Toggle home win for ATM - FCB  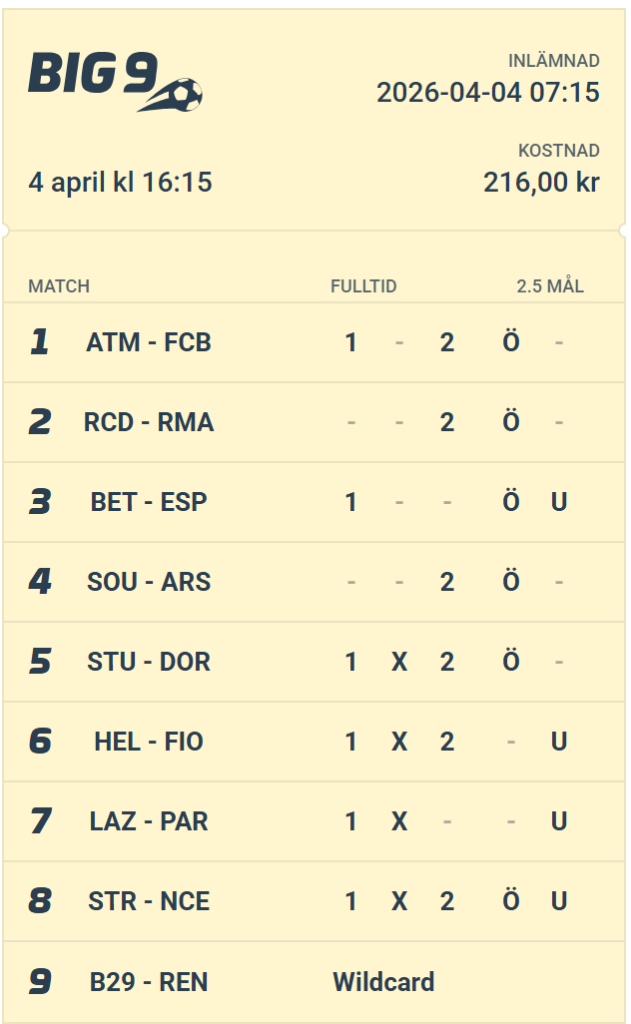pyautogui.click(x=351, y=343)
